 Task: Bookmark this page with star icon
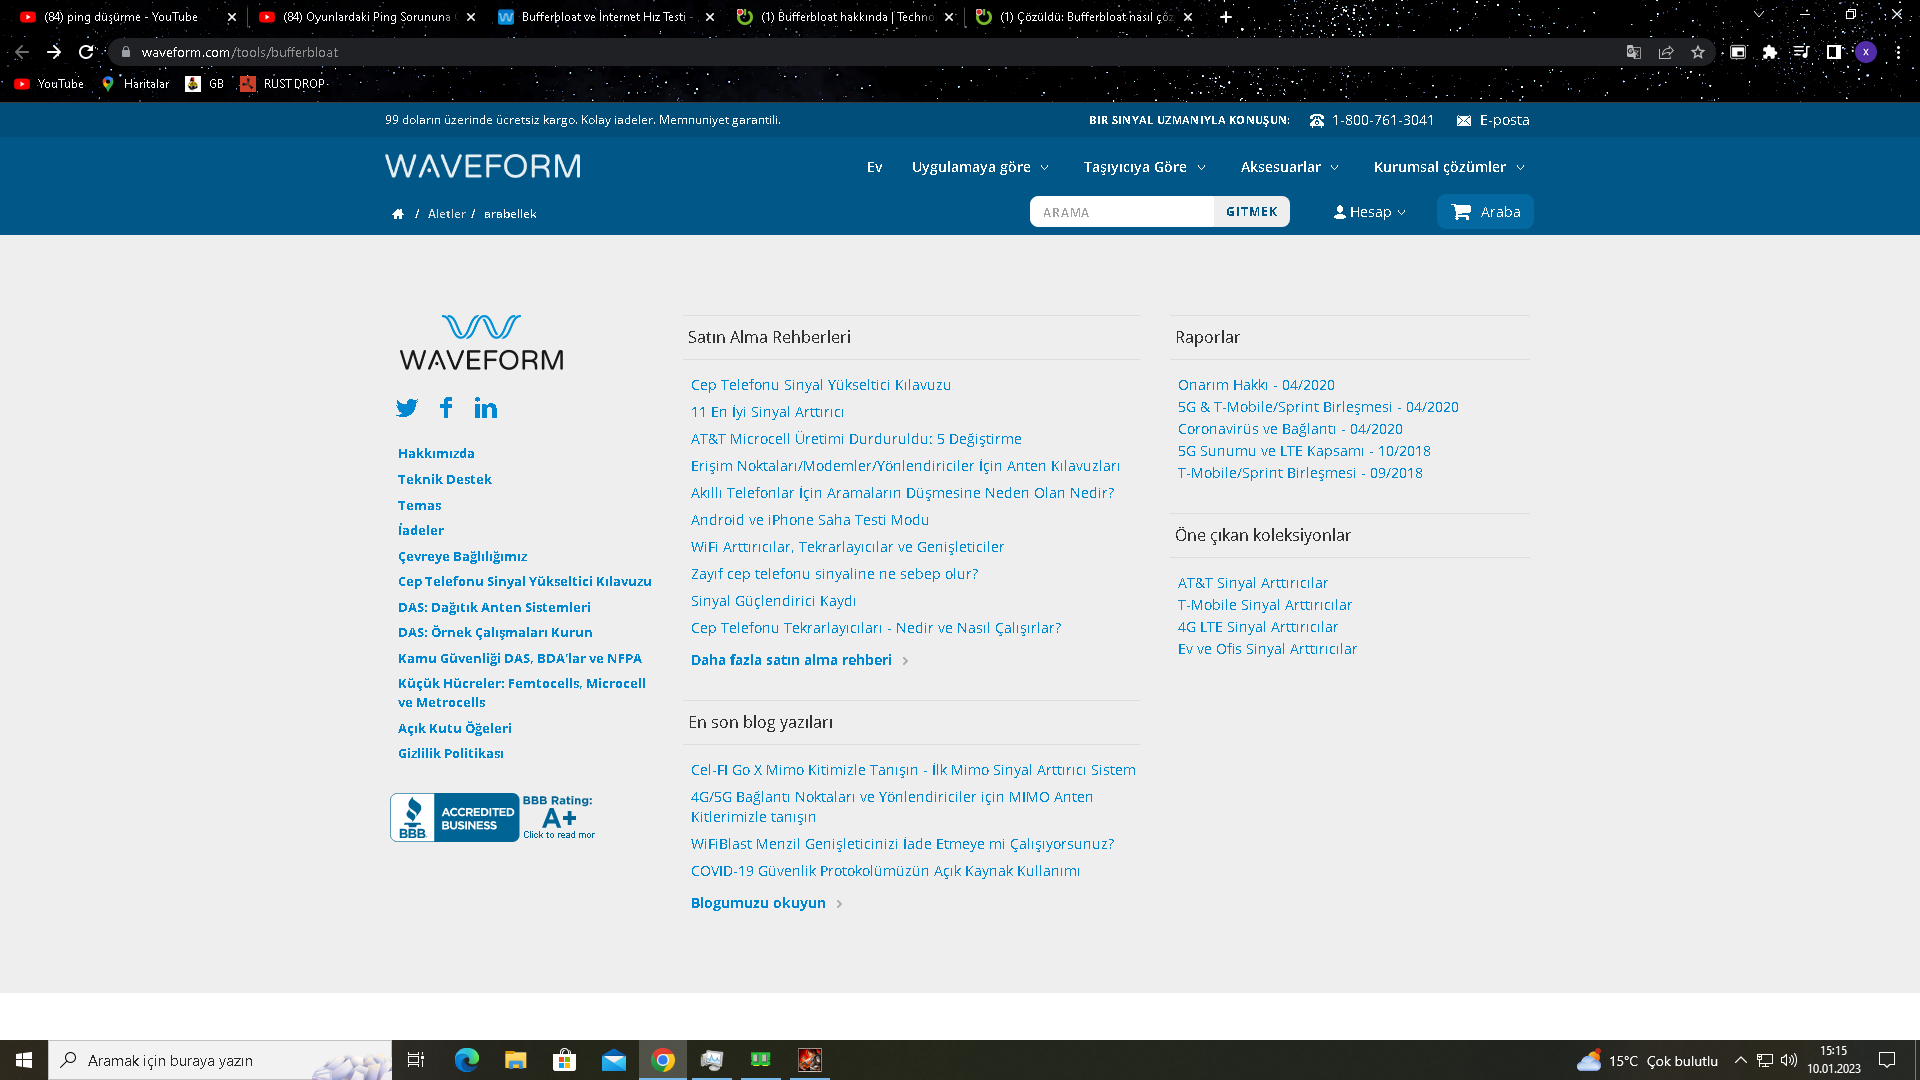[1698, 52]
